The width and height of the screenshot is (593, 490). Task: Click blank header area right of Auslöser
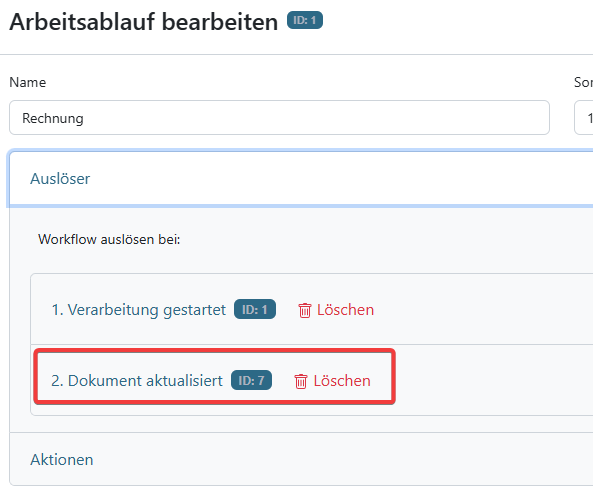tap(340, 179)
